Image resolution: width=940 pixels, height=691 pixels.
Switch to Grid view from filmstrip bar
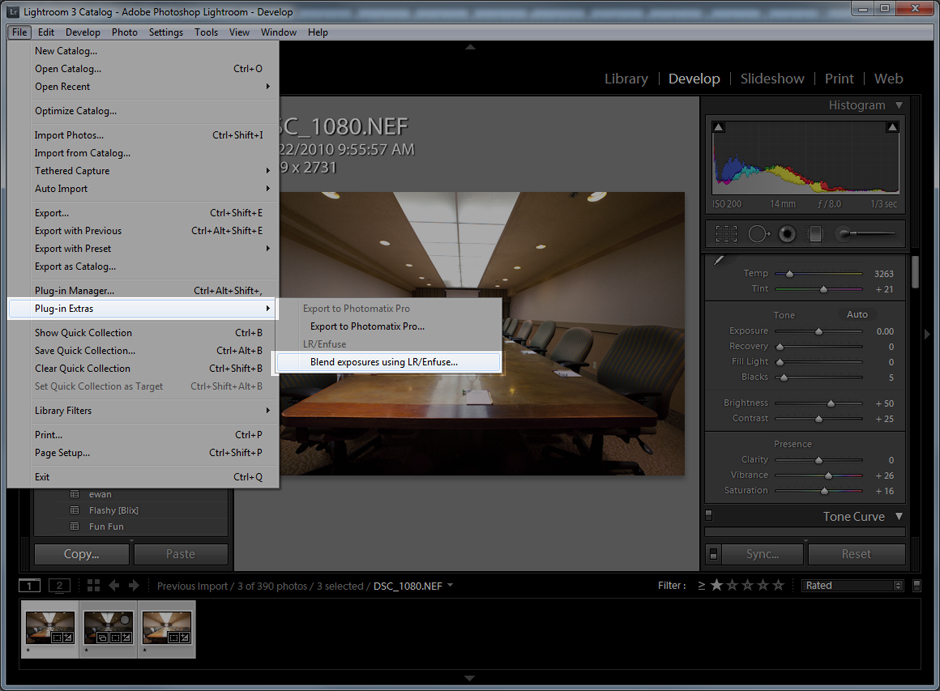94,586
